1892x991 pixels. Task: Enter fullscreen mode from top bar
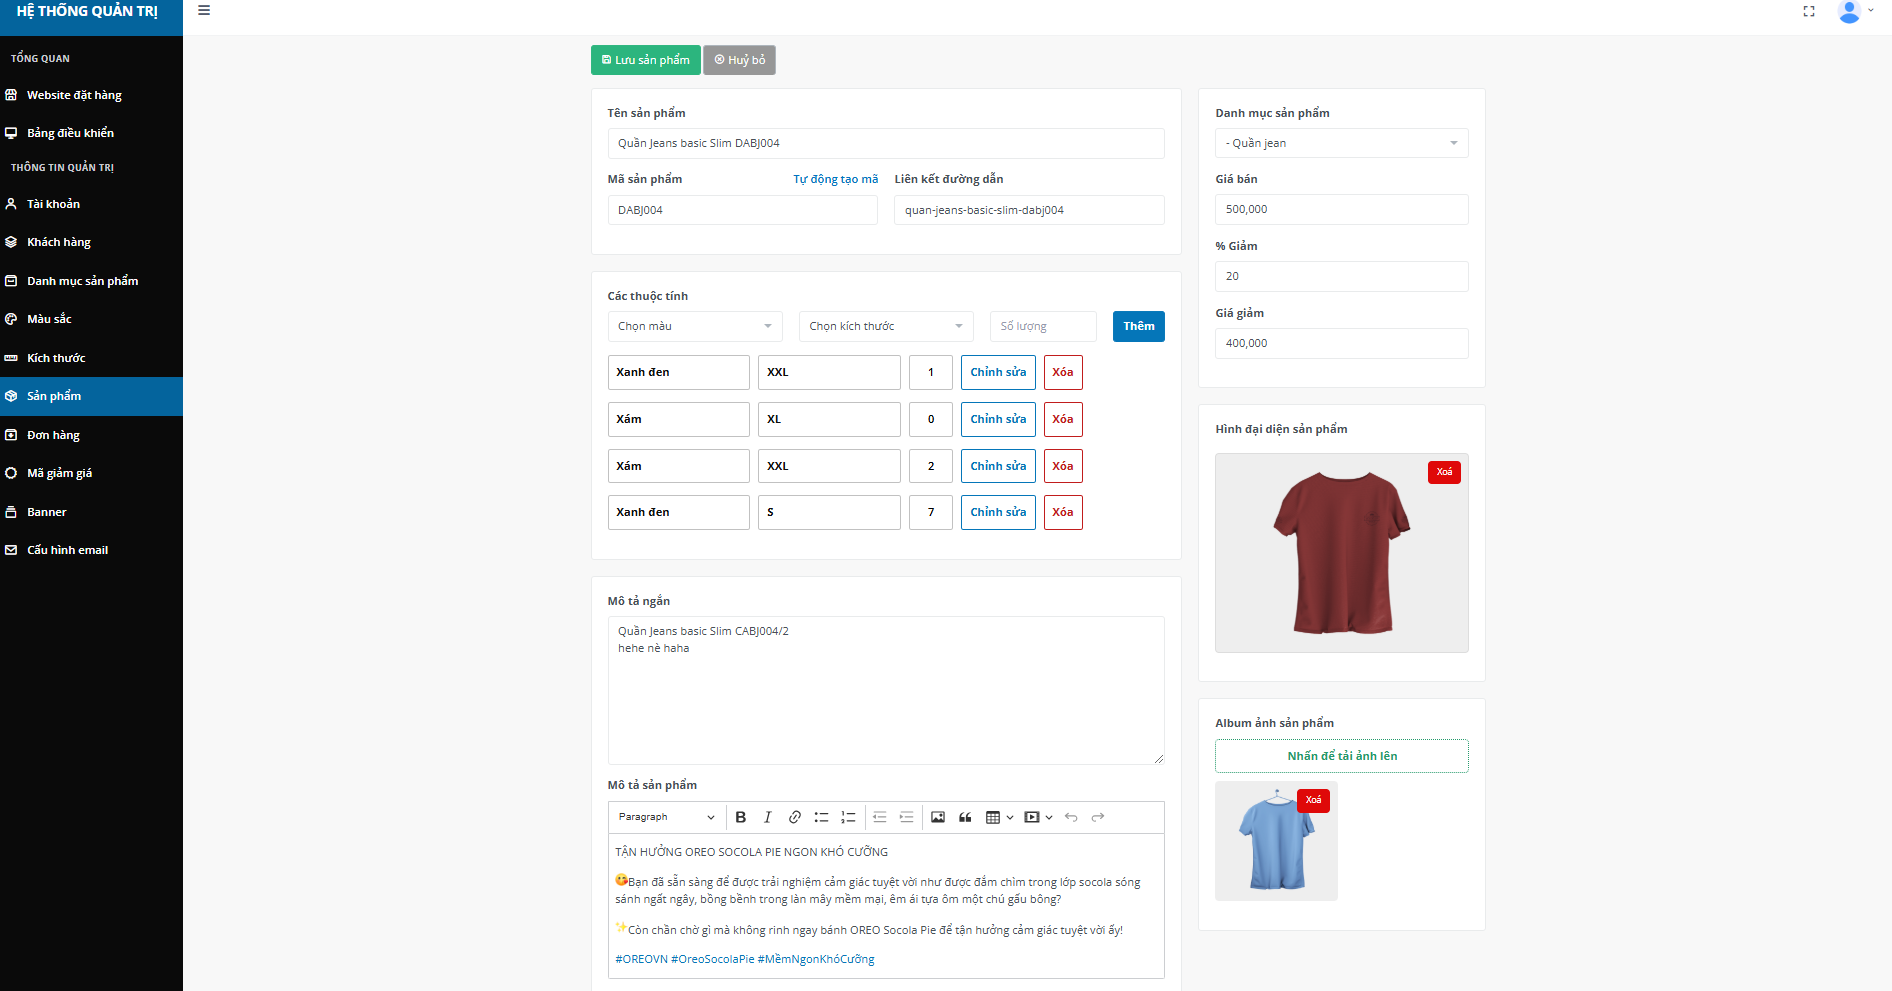tap(1809, 12)
